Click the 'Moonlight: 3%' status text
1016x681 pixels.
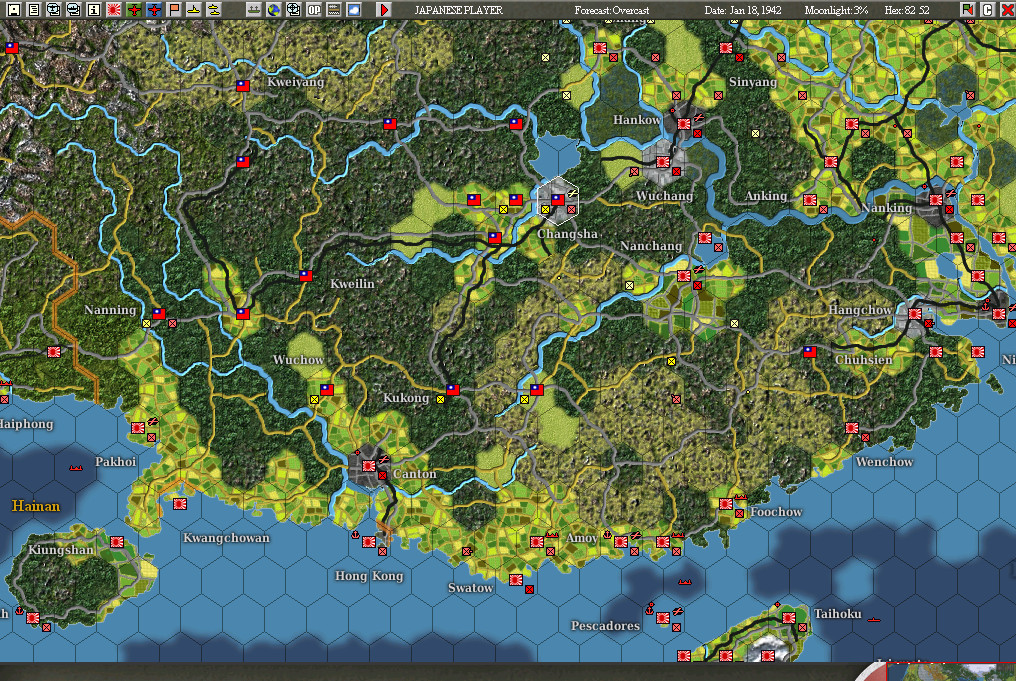point(836,10)
